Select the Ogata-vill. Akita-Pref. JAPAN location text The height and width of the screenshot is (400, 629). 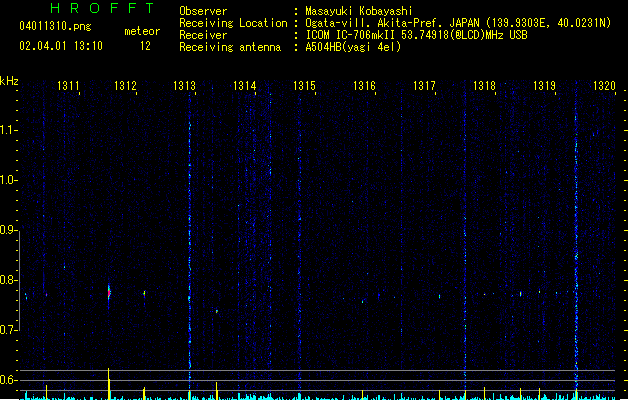pyautogui.click(x=458, y=23)
